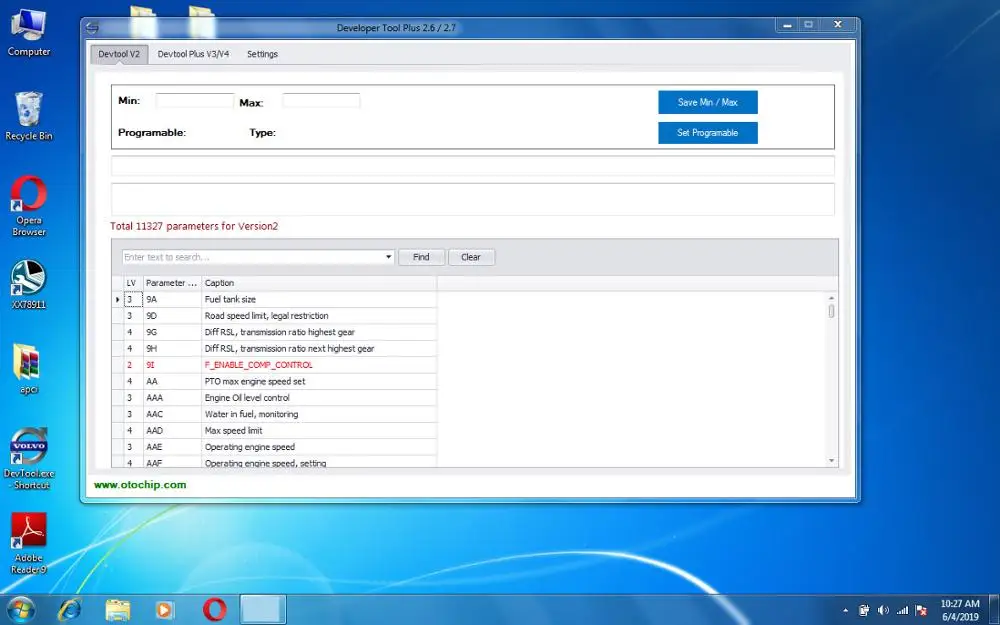Sort by the Parameter column header
Image resolution: width=1000 pixels, height=625 pixels.
172,283
